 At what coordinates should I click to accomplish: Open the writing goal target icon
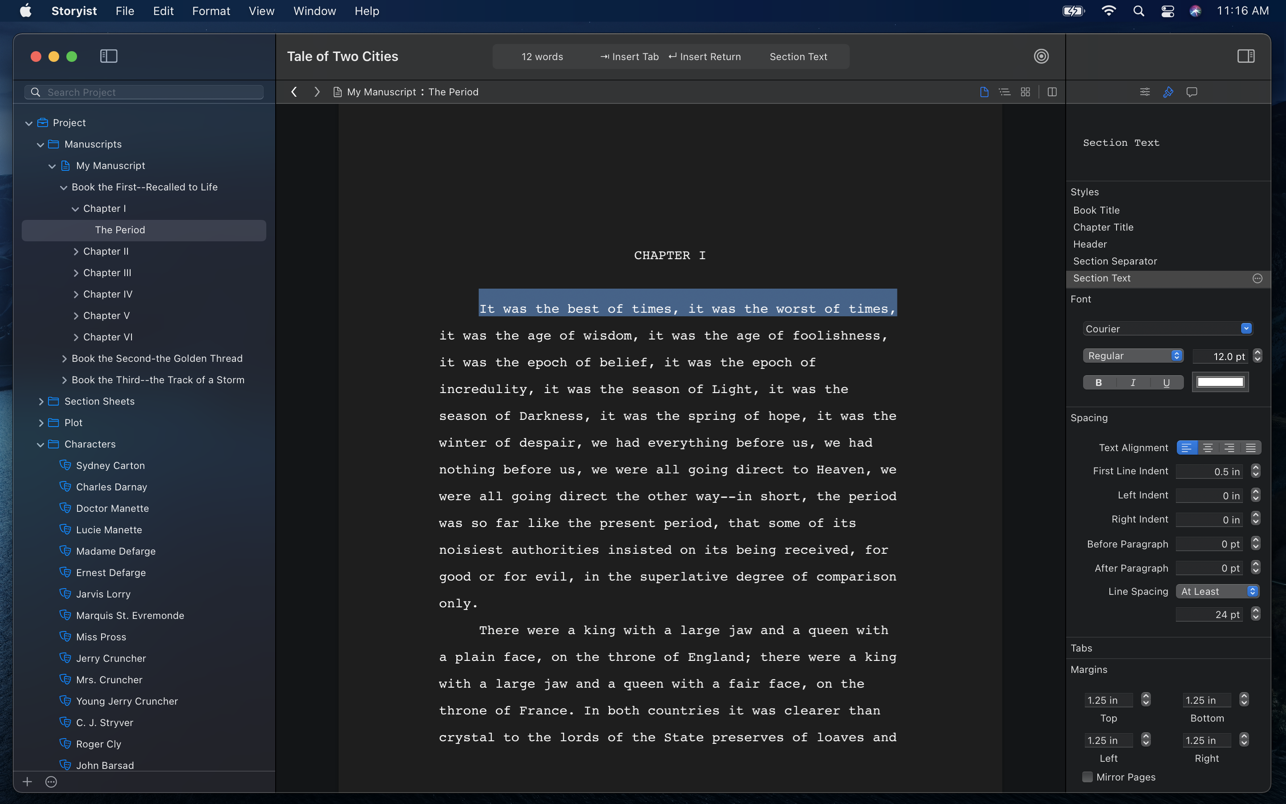[x=1041, y=57]
